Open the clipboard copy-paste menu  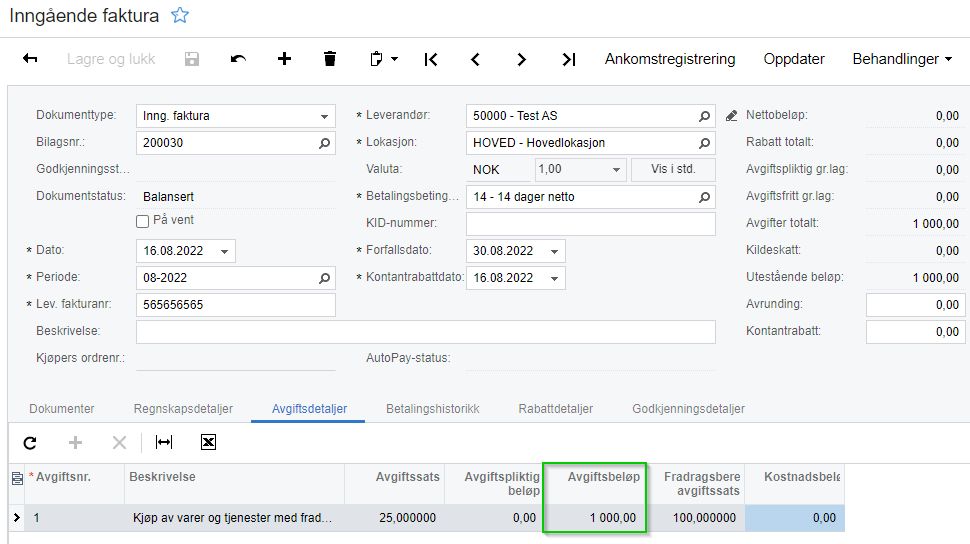click(x=384, y=59)
